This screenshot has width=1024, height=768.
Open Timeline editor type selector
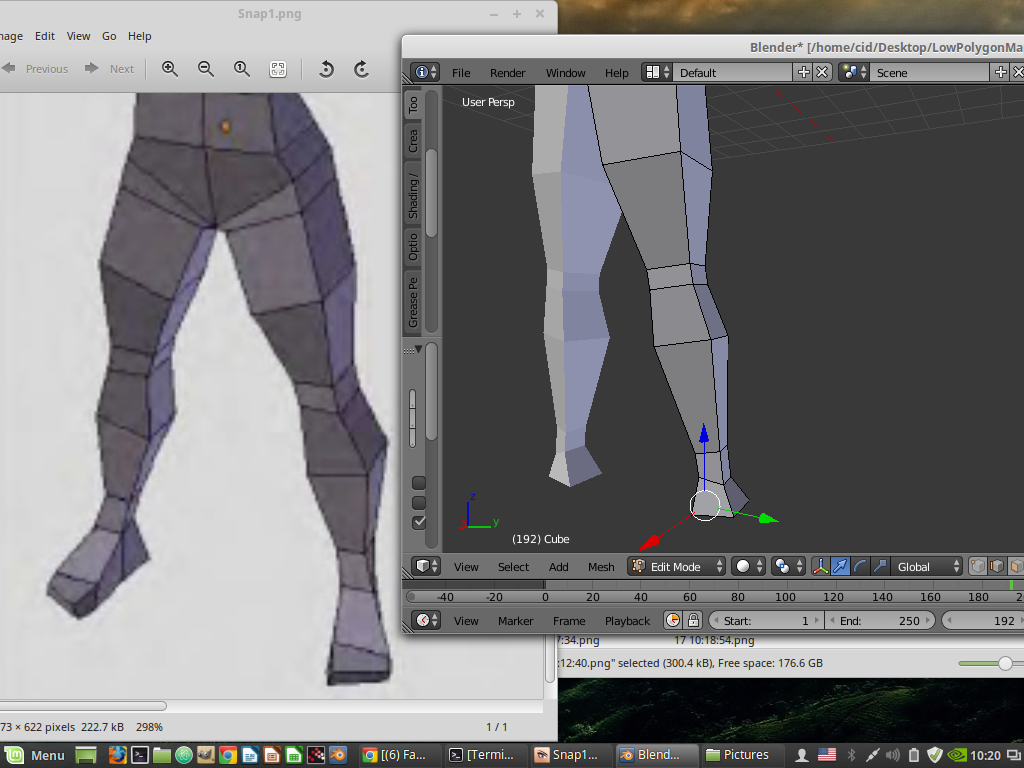click(x=425, y=620)
